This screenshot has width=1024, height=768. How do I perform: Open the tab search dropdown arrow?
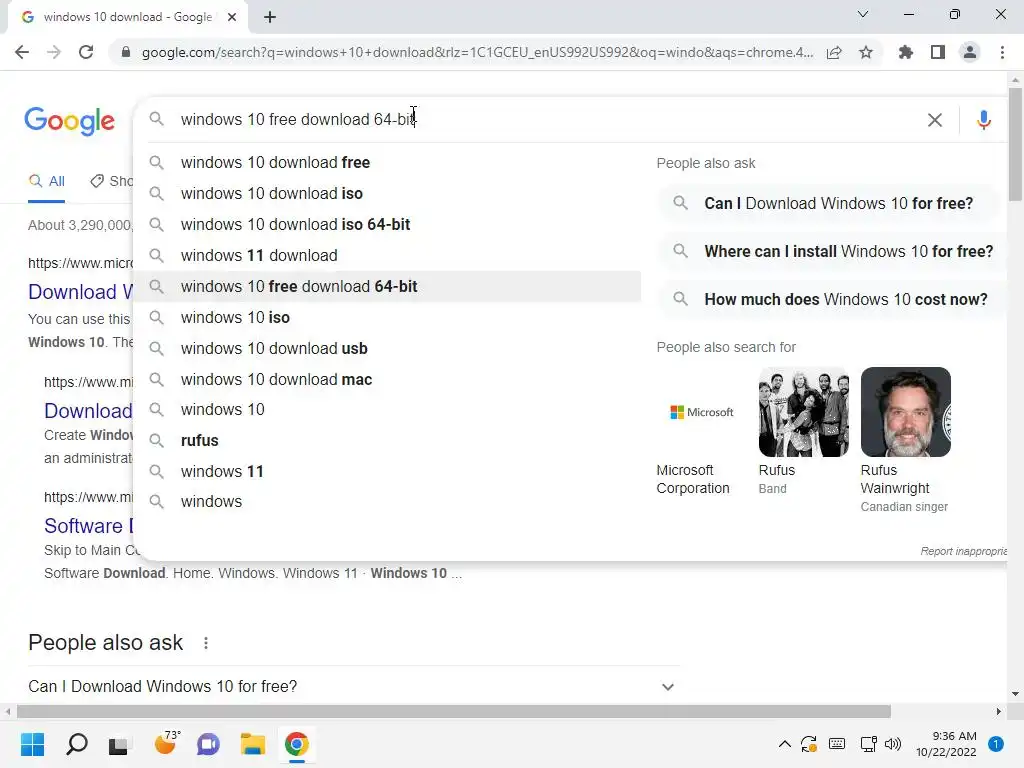(x=863, y=14)
